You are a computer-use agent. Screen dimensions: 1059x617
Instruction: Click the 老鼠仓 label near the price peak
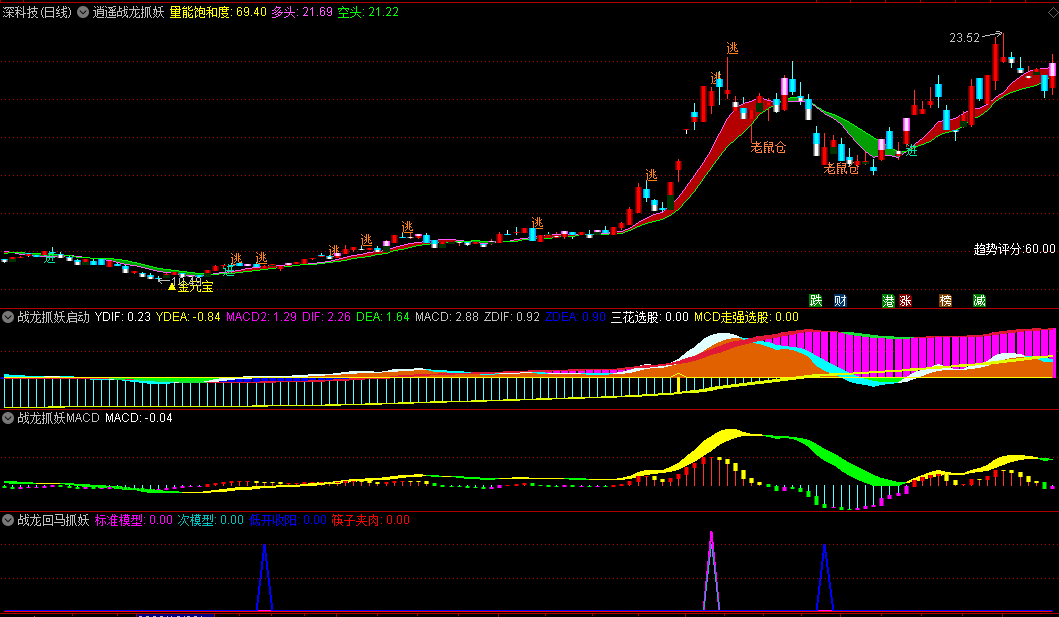tap(768, 147)
